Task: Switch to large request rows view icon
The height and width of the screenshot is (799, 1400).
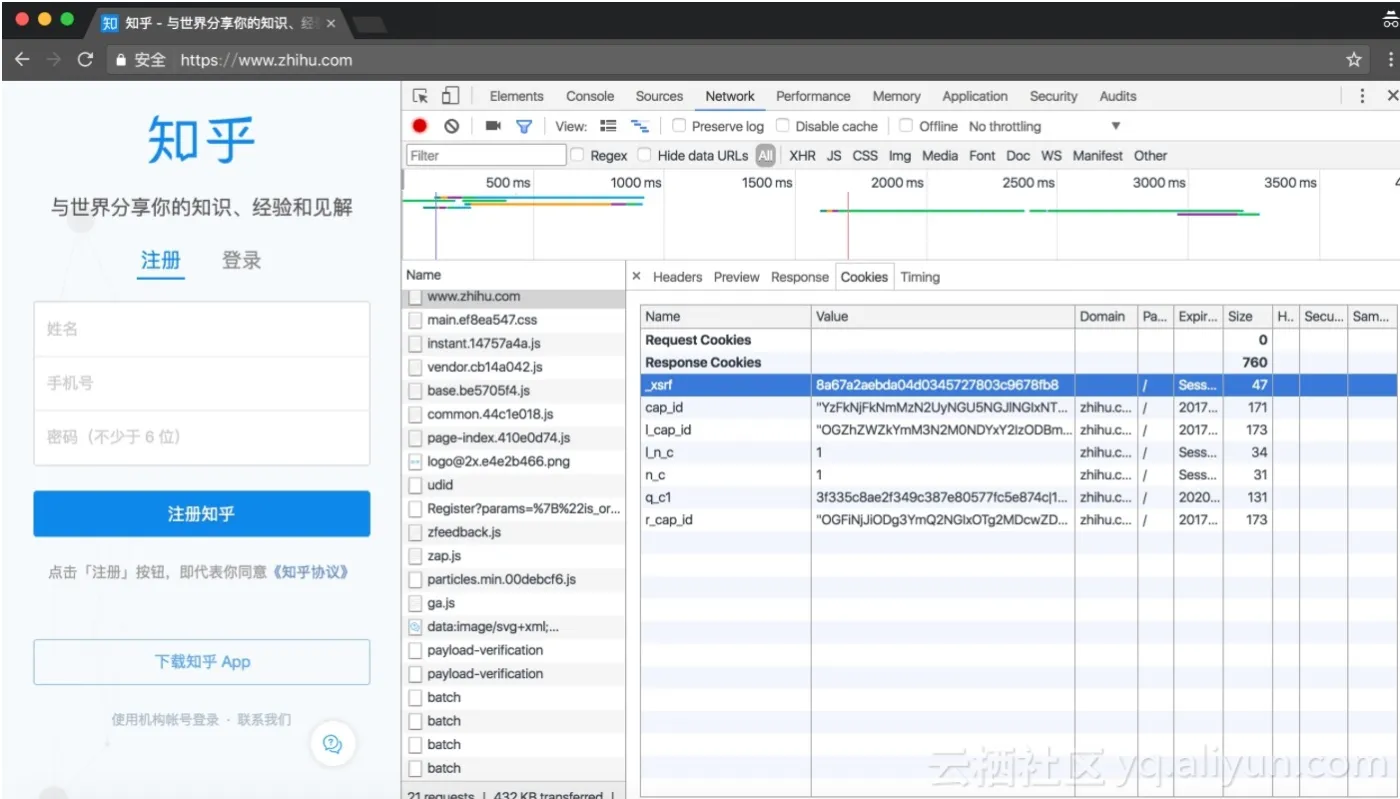Action: (x=608, y=126)
